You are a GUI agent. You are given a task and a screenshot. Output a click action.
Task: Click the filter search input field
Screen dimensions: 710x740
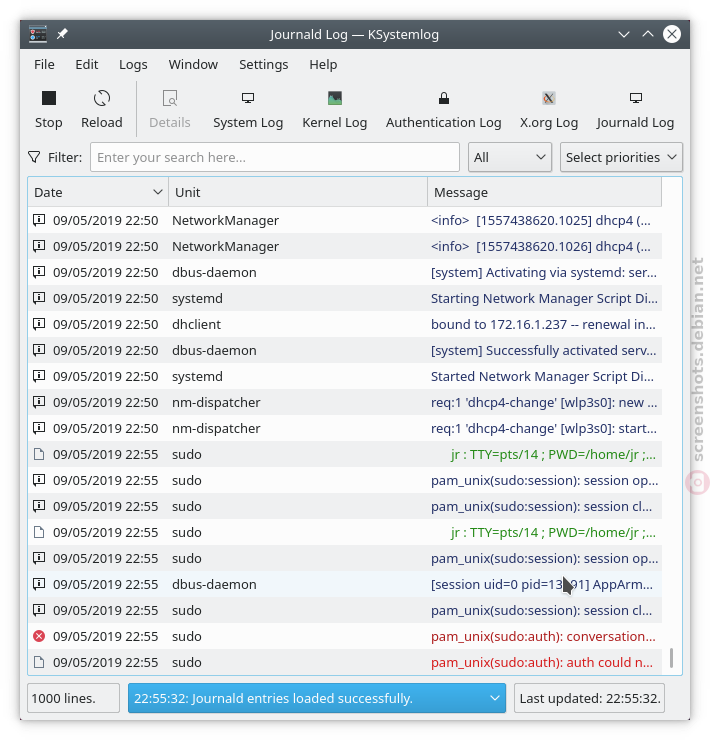[x=275, y=157]
